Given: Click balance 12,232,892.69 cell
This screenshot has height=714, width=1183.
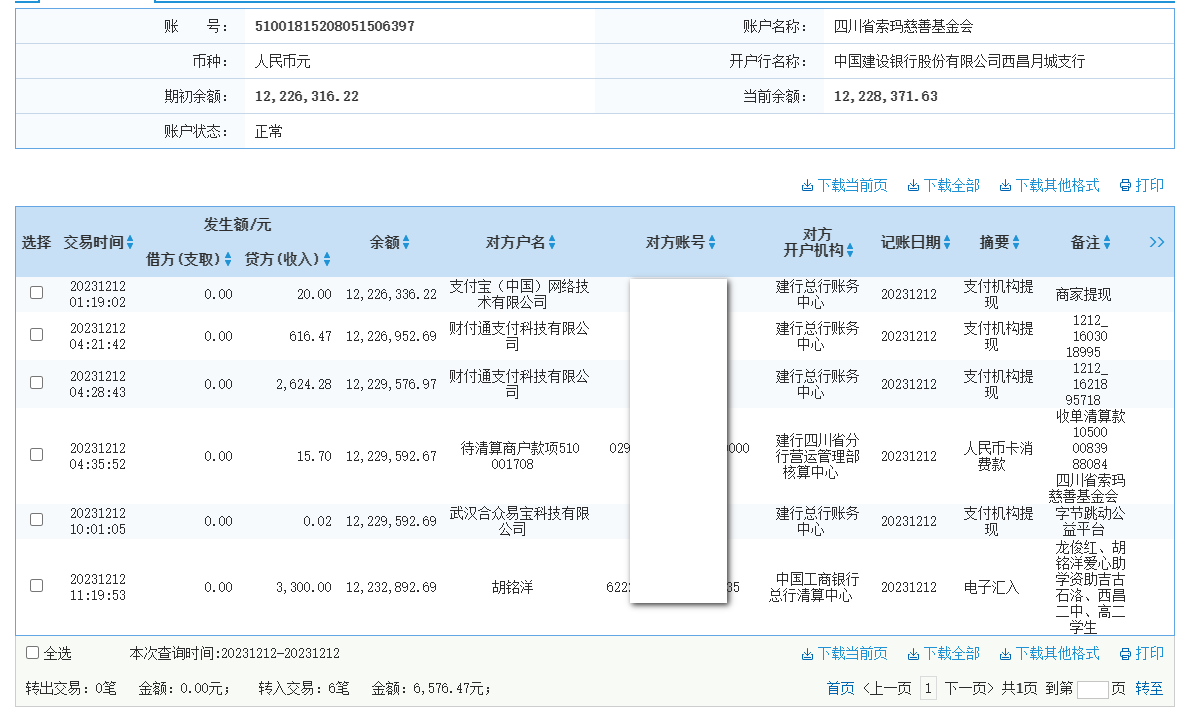Looking at the screenshot, I should [x=391, y=587].
